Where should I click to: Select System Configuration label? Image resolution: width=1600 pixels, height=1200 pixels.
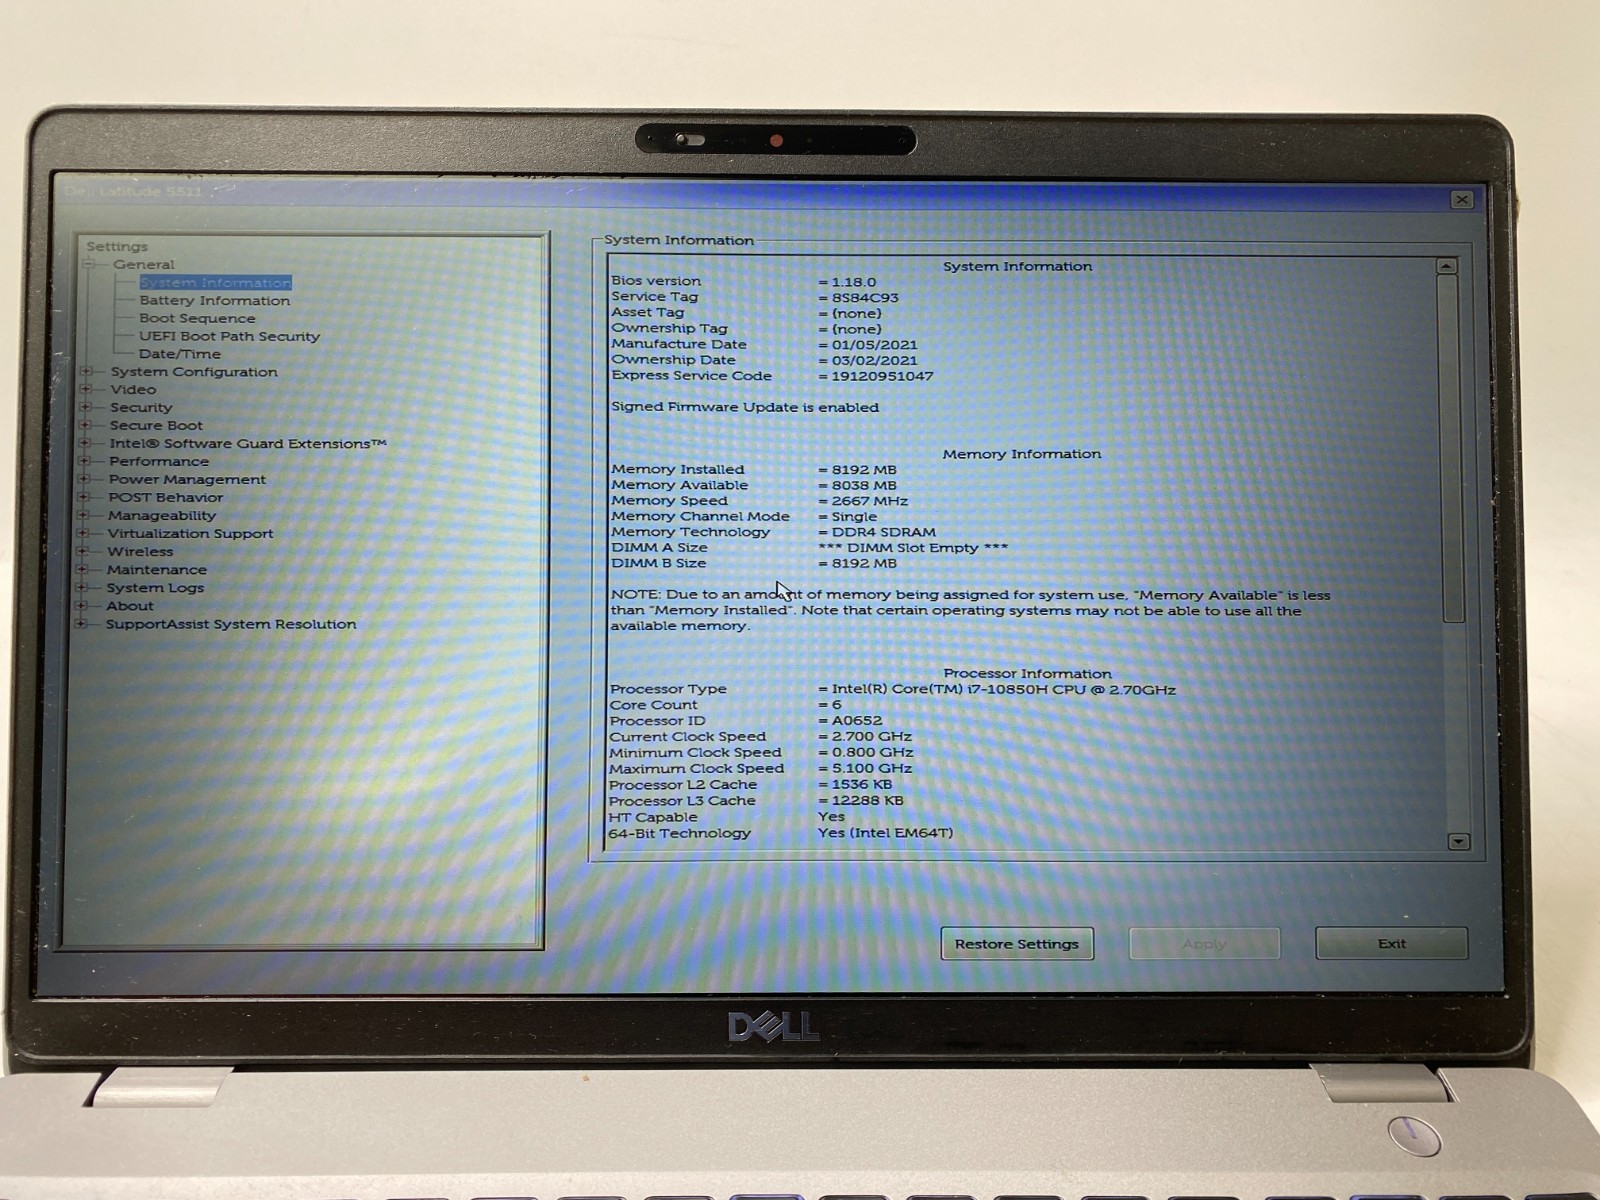[194, 371]
